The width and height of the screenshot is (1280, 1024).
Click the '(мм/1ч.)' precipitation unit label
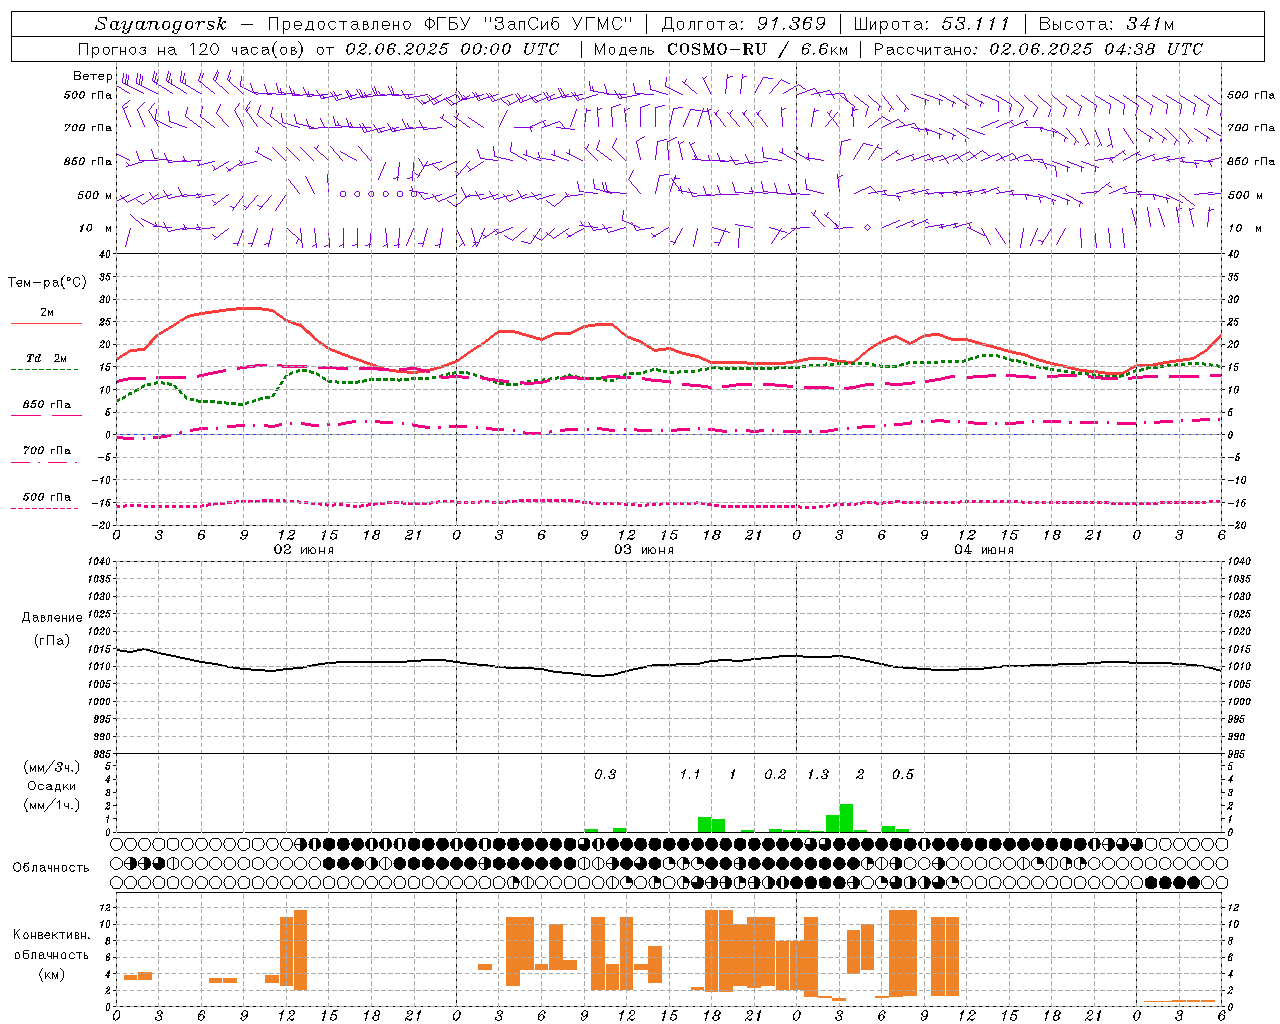[52, 805]
